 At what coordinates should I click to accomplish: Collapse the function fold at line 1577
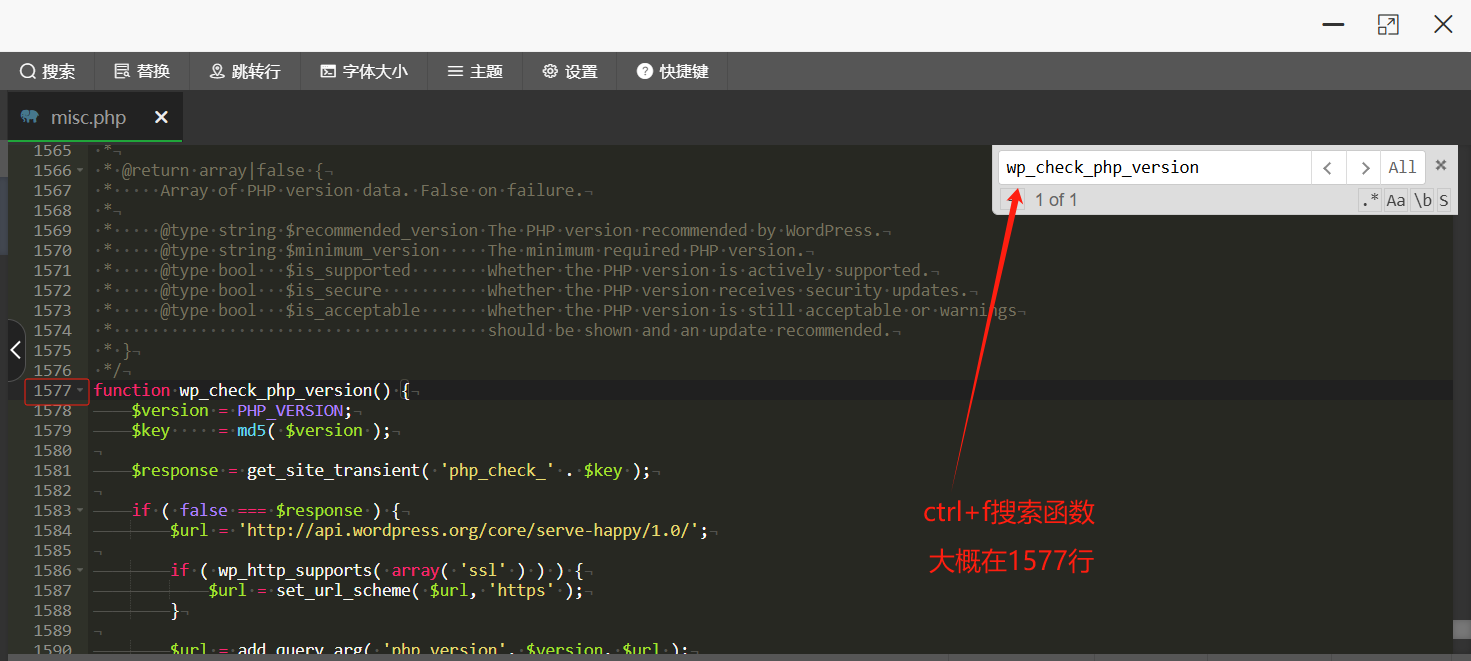pyautogui.click(x=80, y=390)
